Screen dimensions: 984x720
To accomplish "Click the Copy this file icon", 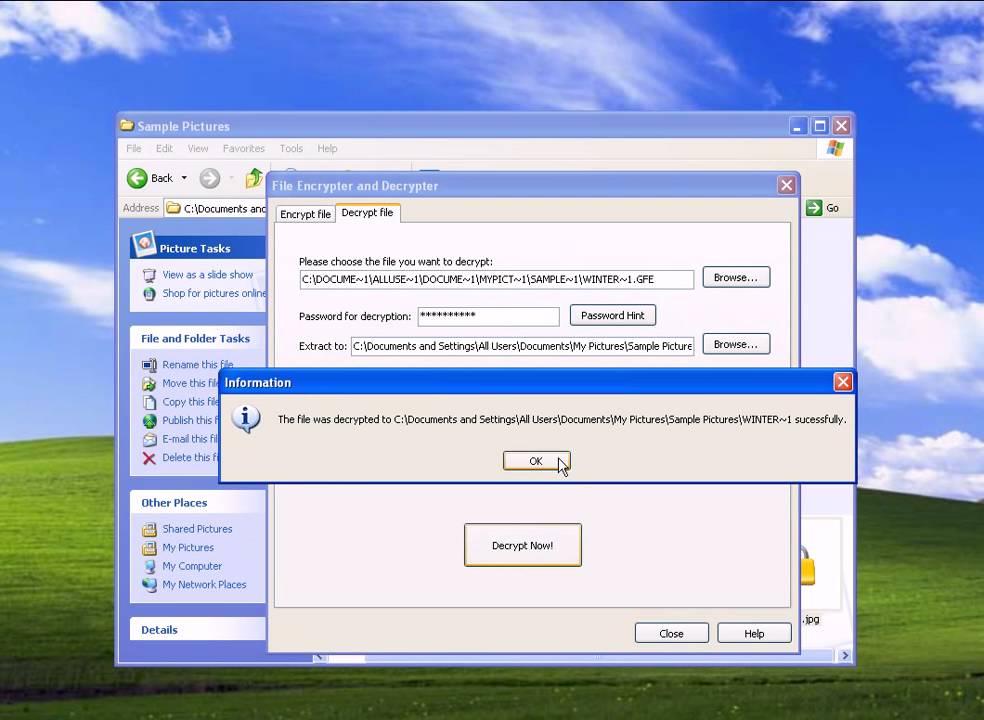I will [149, 402].
